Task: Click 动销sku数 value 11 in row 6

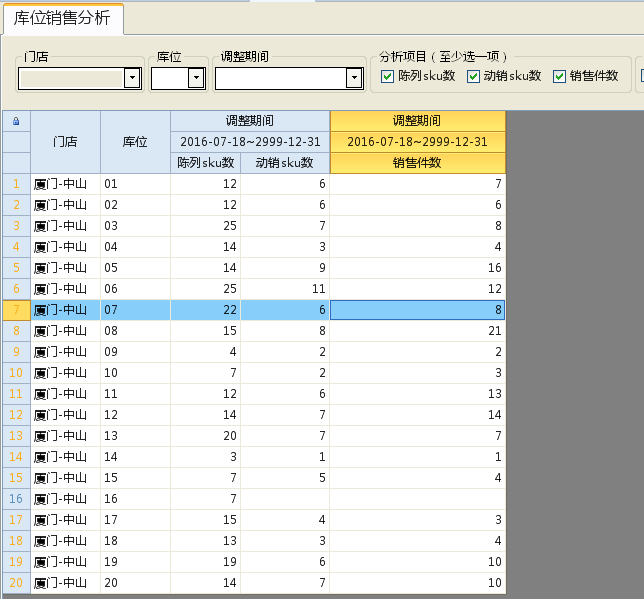Action: [x=285, y=289]
